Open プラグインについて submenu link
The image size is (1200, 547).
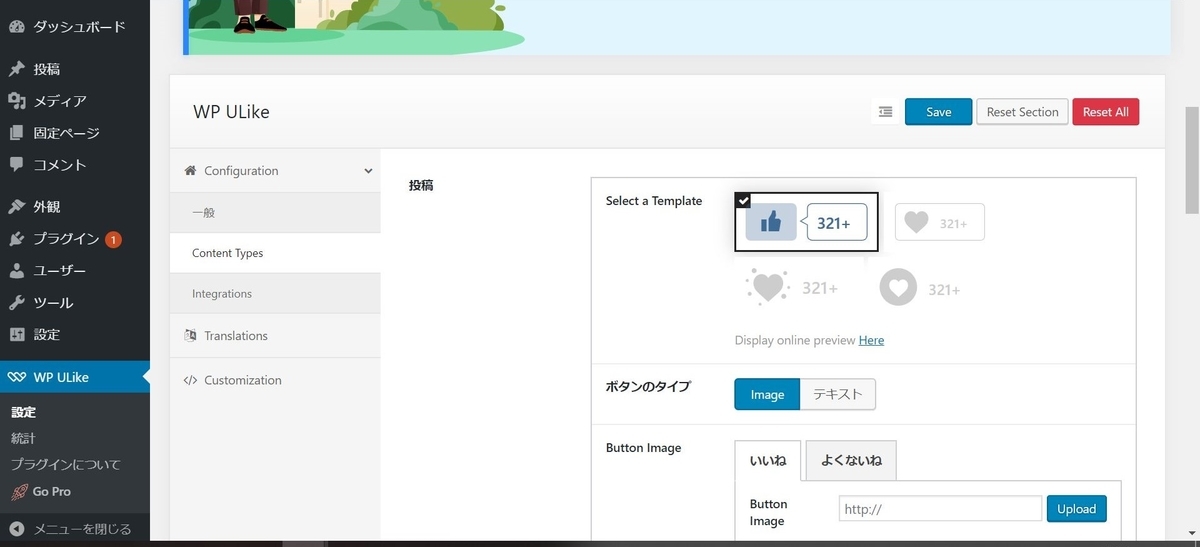[65, 464]
